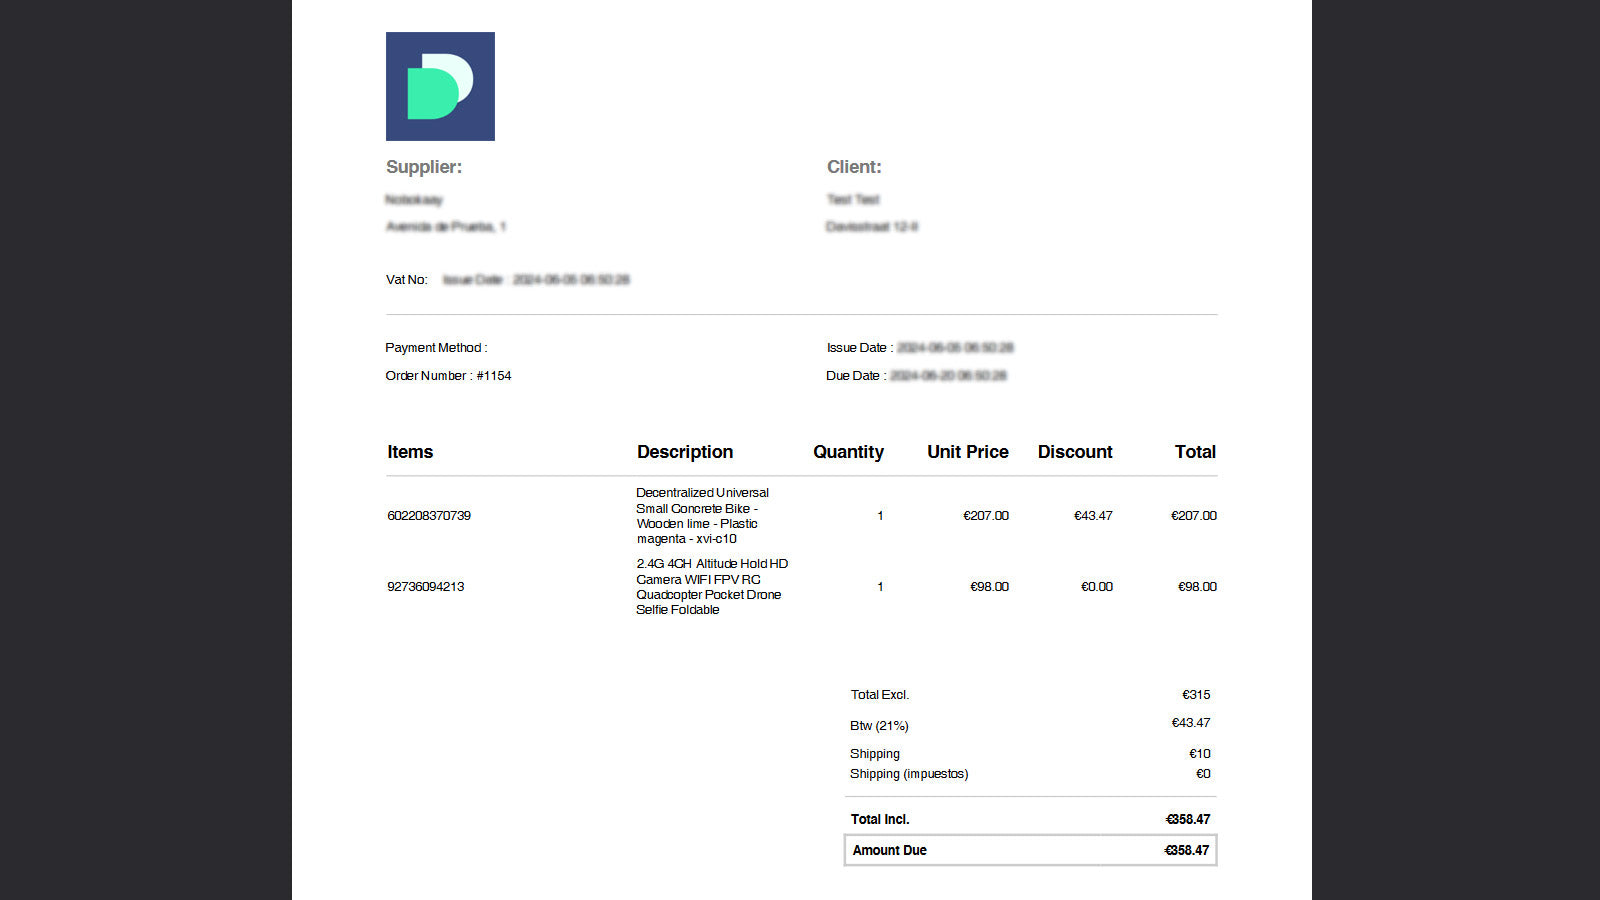Screen dimensions: 1600x900
Task: Select the Description column header
Action: (x=684, y=452)
